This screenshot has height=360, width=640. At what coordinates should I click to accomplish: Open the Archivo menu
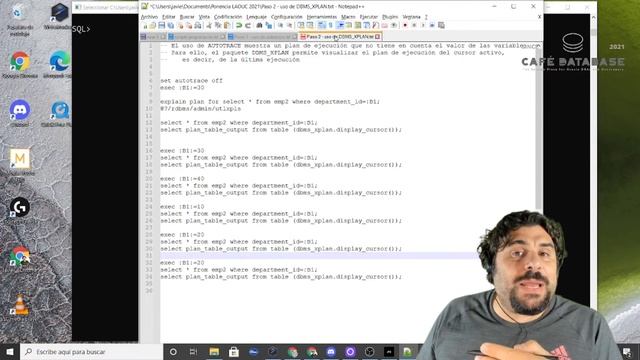click(x=149, y=17)
